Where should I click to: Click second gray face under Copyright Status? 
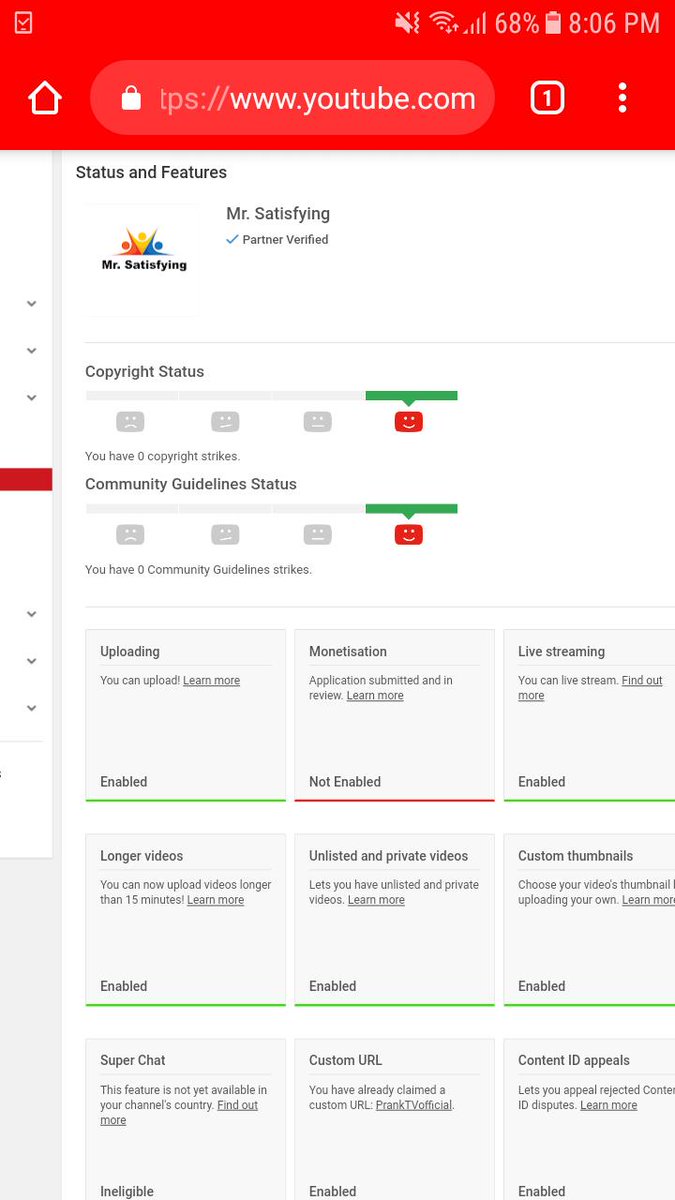(x=225, y=422)
